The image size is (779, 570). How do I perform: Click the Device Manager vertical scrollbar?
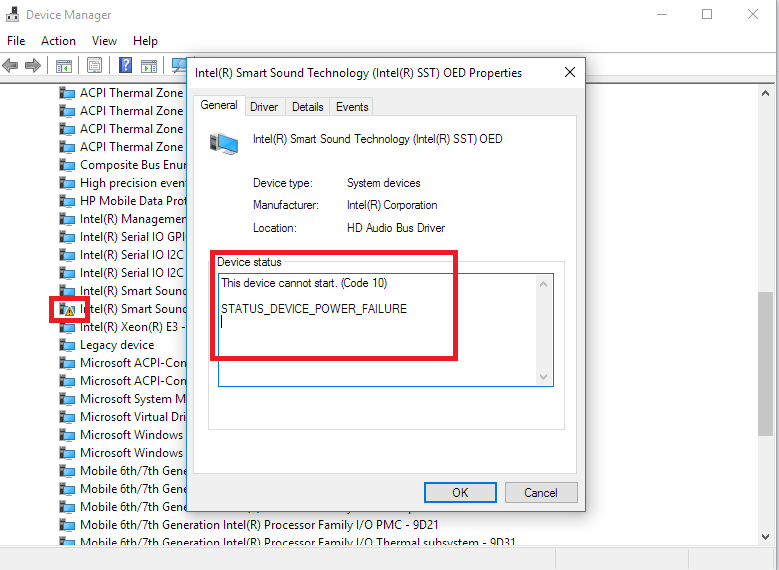(x=766, y=300)
